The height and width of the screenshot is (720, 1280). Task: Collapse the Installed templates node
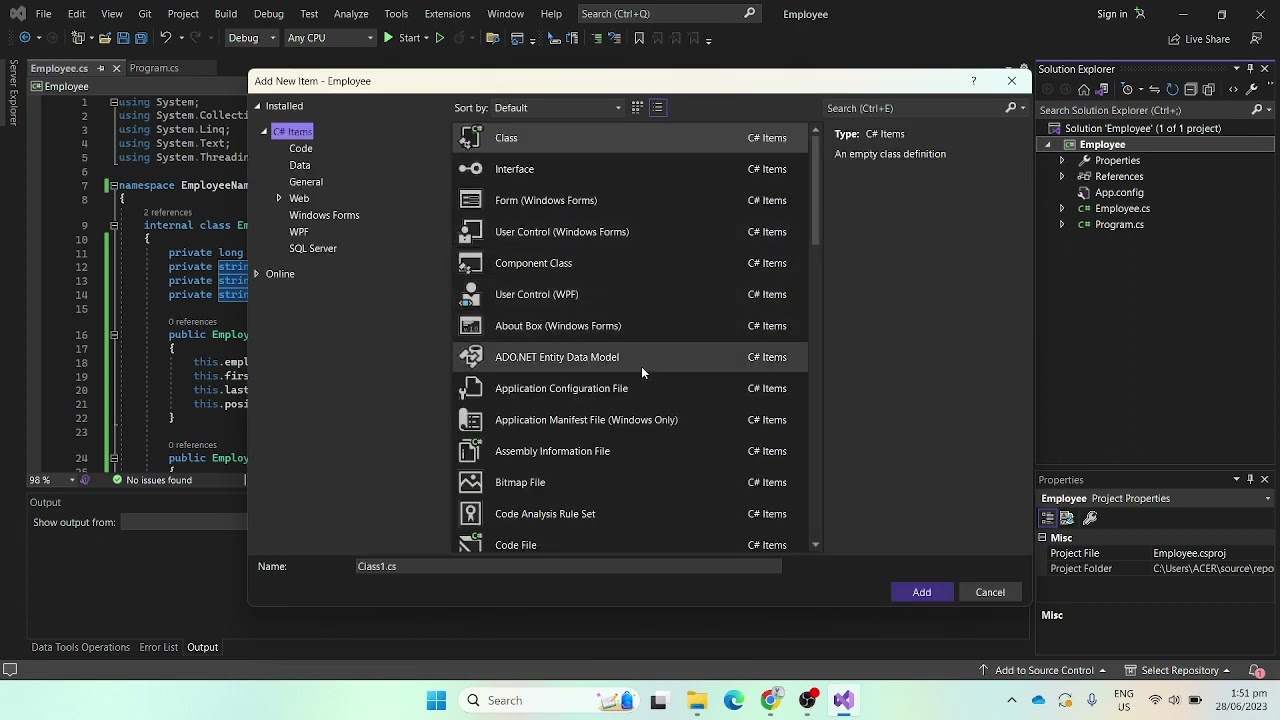click(257, 106)
